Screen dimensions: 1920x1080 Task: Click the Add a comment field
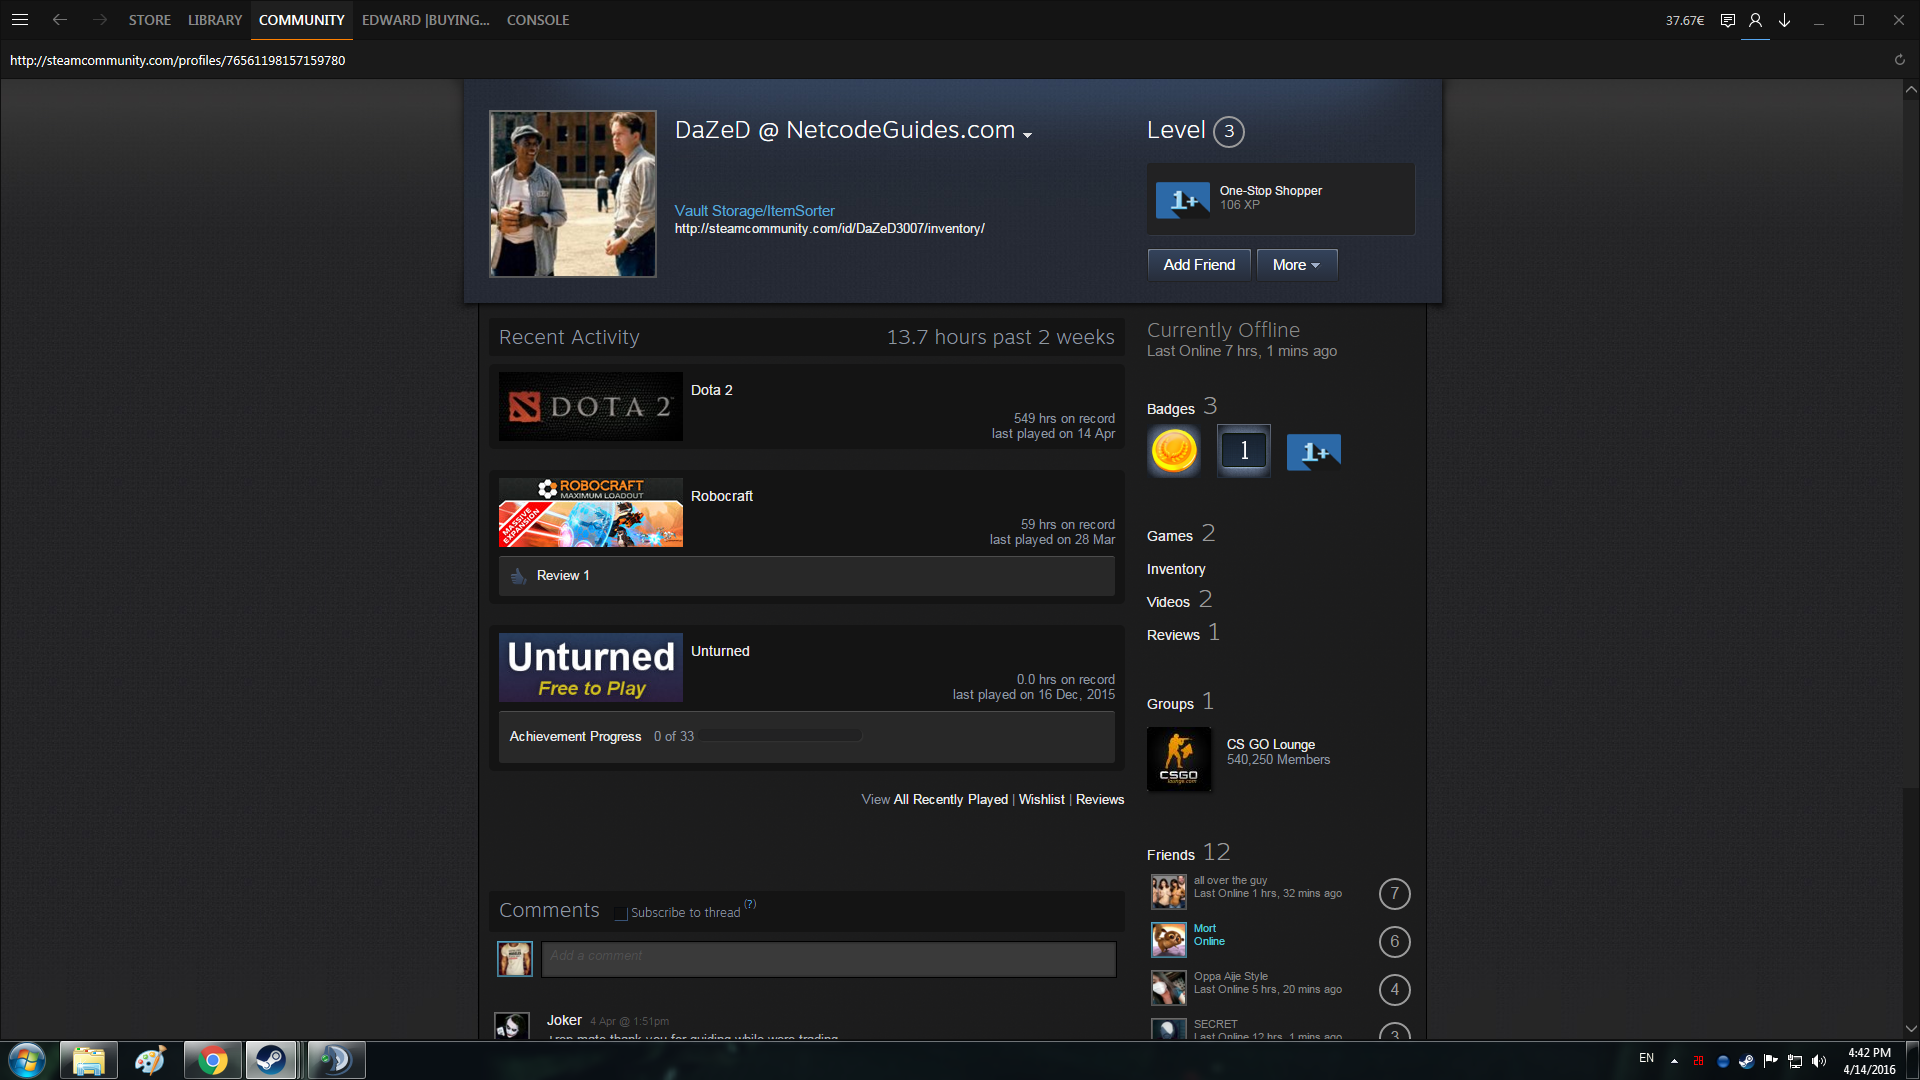click(828, 958)
